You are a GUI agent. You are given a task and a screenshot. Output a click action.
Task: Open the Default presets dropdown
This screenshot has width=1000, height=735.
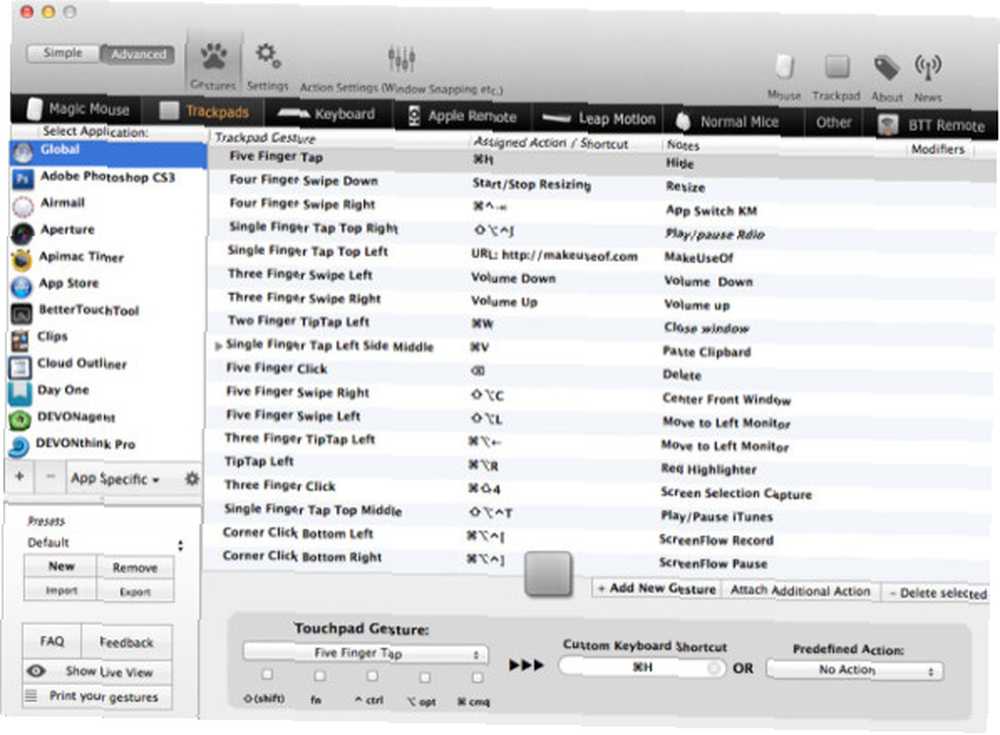point(105,543)
